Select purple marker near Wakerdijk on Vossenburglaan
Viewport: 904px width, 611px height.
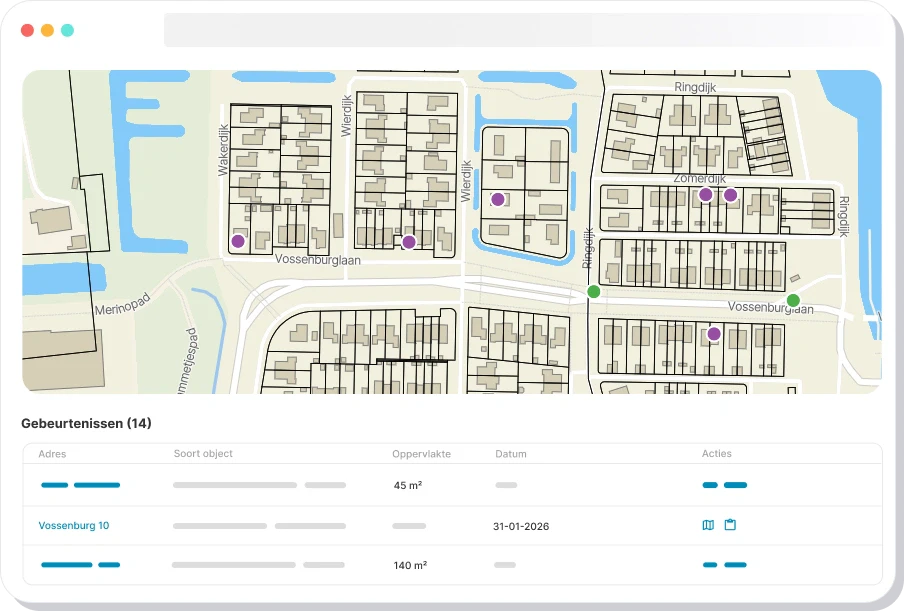click(238, 242)
